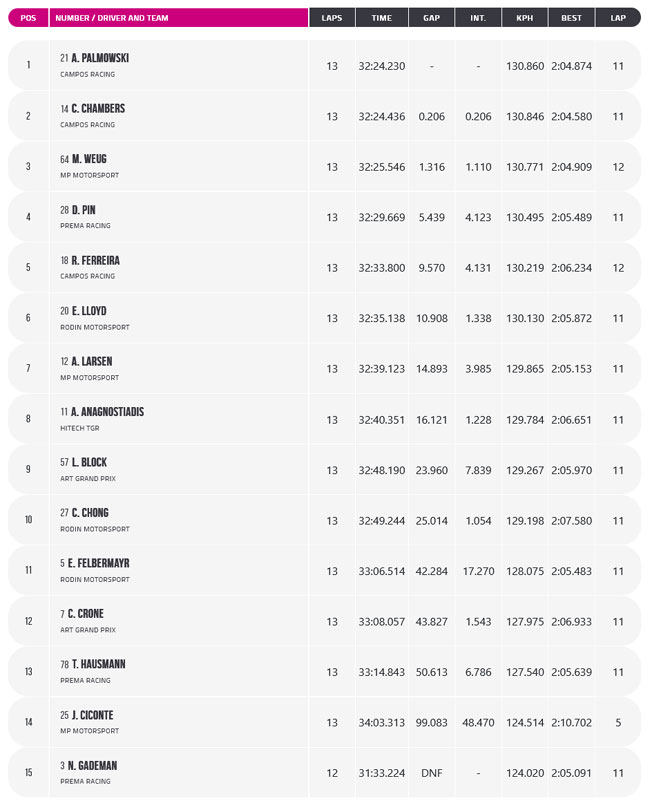Image resolution: width=650 pixels, height=801 pixels.
Task: Click the LAPS column header
Action: pos(332,18)
